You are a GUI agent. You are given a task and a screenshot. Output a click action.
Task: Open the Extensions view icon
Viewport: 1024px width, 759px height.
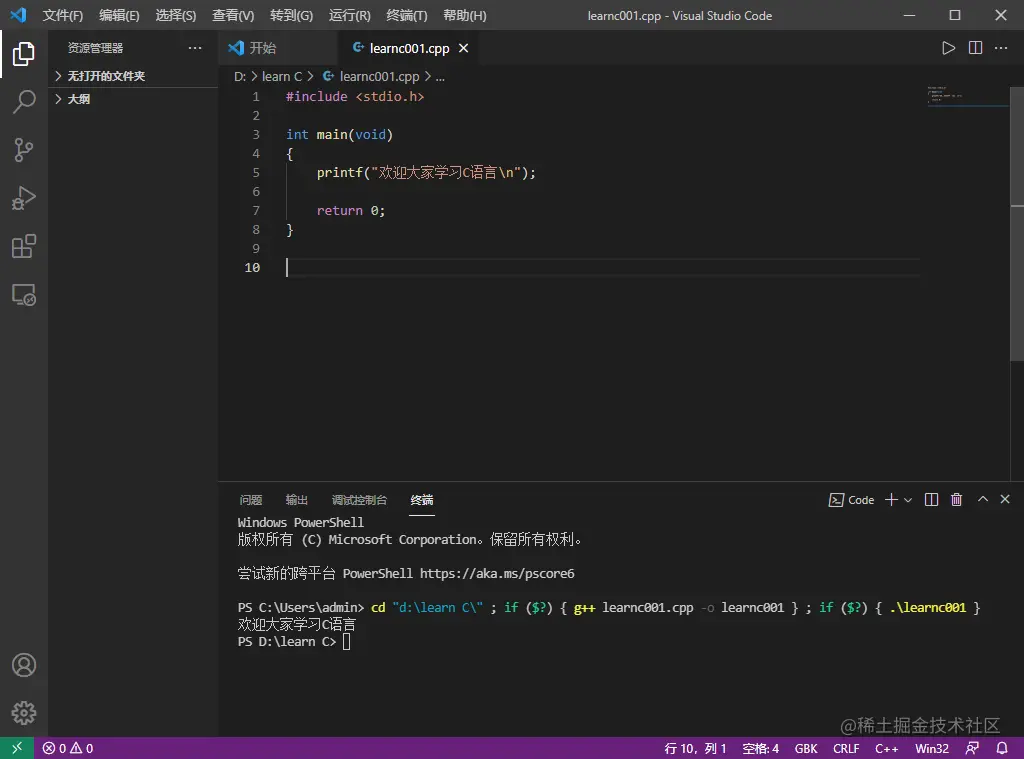24,246
